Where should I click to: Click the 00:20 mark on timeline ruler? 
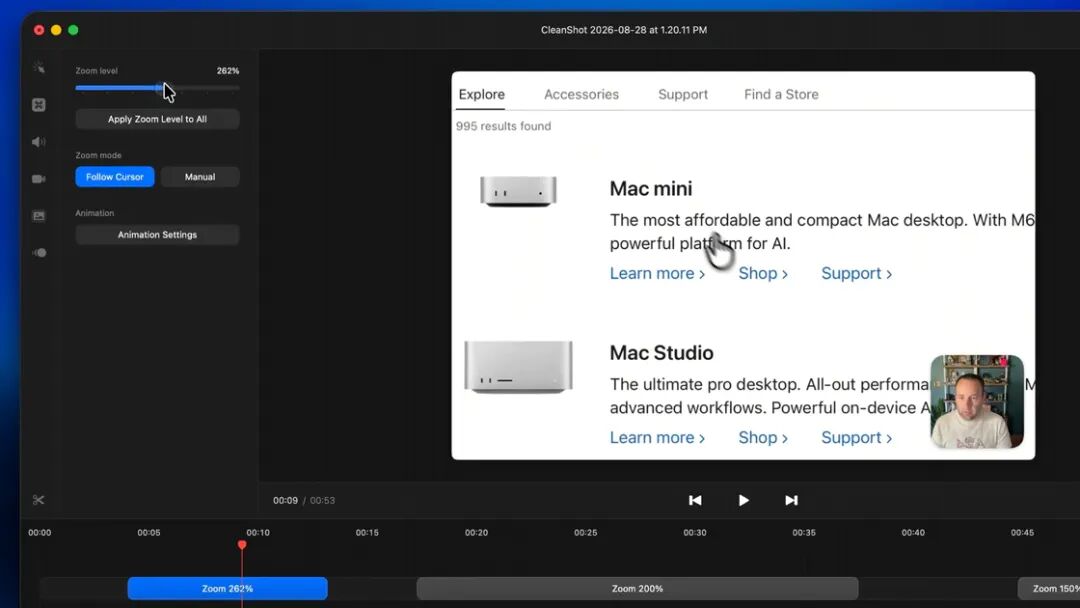(x=476, y=532)
